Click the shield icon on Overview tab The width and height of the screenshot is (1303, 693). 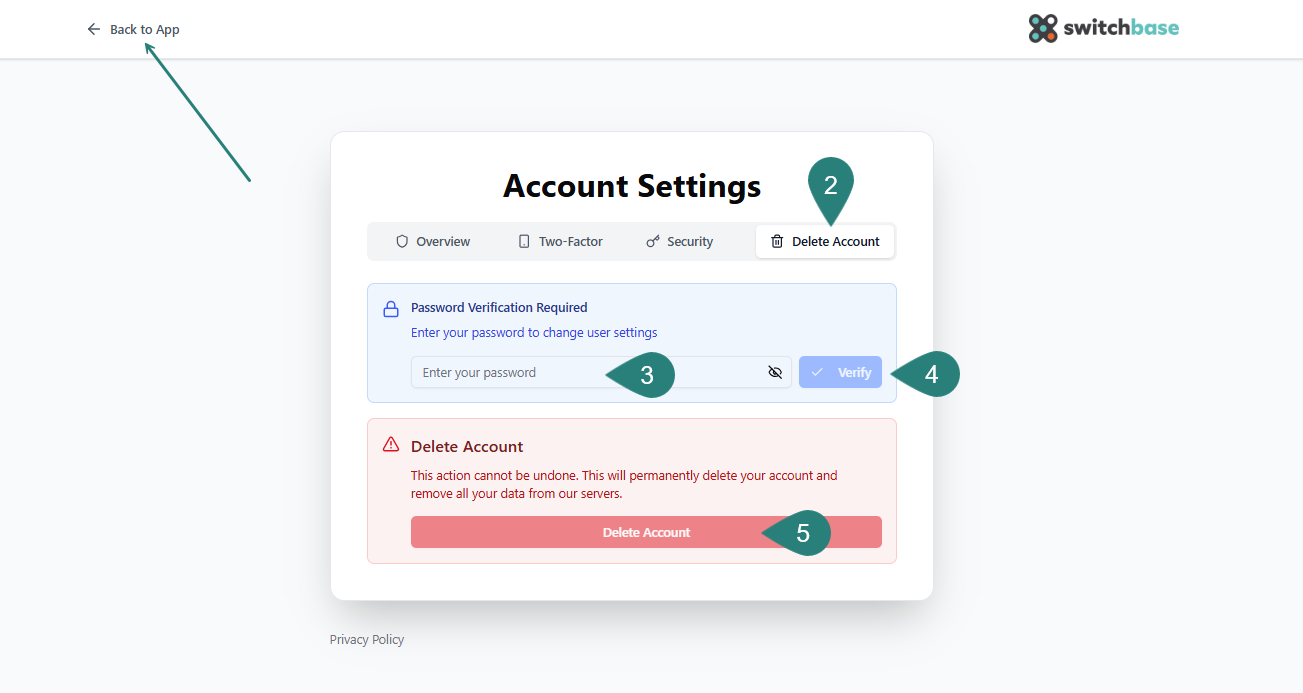402,241
